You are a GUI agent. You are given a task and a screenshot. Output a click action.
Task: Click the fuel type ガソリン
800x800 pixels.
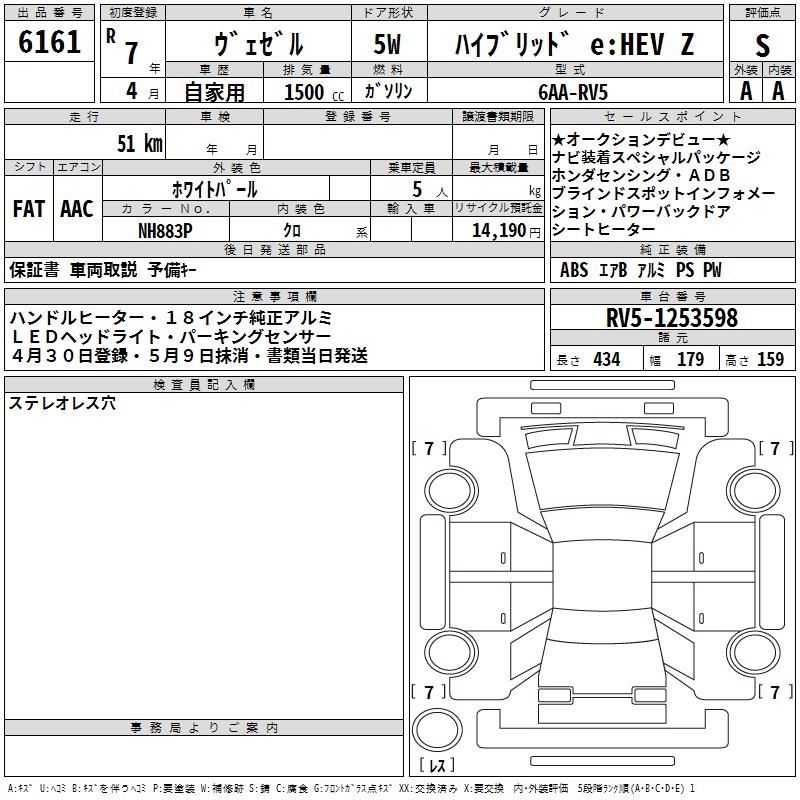coord(388,91)
